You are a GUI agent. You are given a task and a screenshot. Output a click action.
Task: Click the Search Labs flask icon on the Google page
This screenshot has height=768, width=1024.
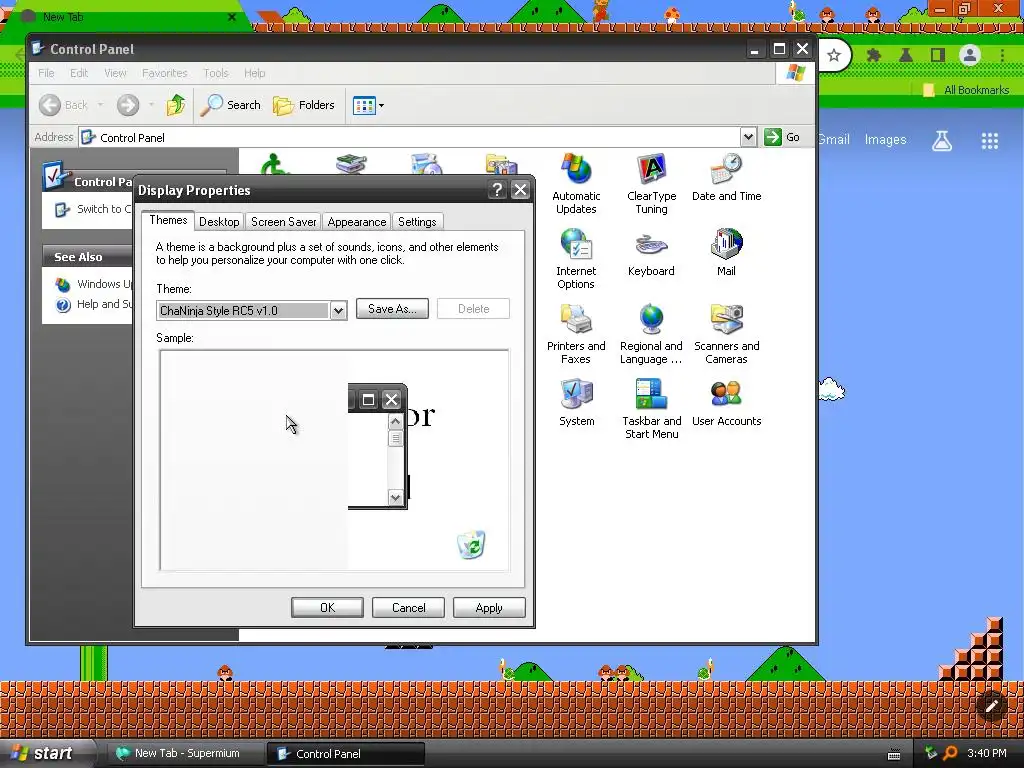pos(942,140)
